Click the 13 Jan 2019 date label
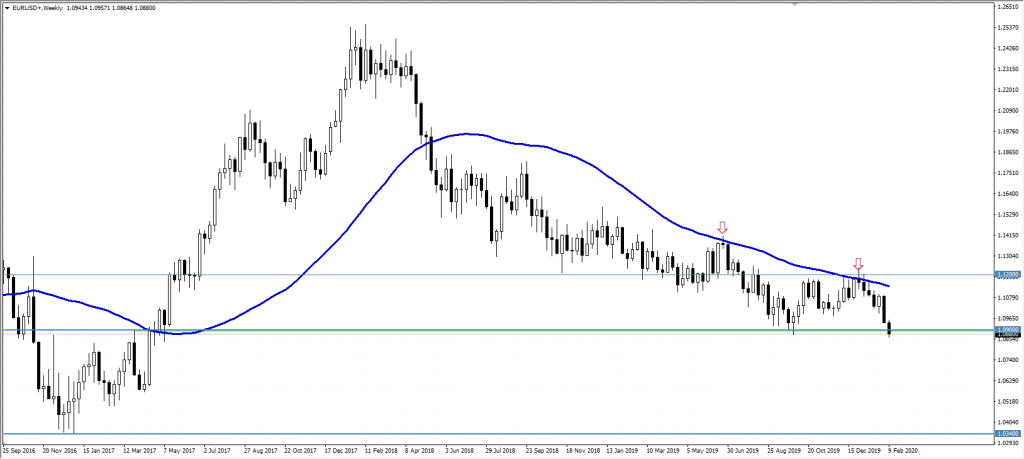Screen dimensions: 1024x459 [x=622, y=451]
